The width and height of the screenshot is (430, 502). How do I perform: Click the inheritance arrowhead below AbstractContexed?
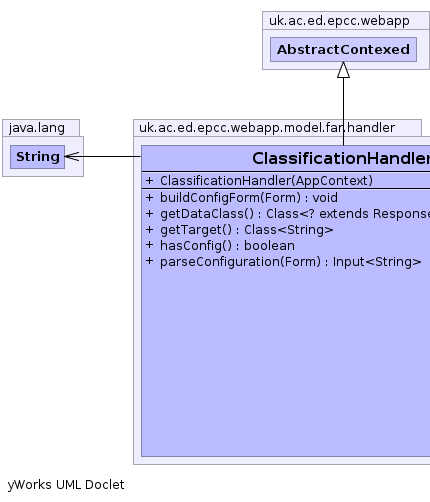343,70
